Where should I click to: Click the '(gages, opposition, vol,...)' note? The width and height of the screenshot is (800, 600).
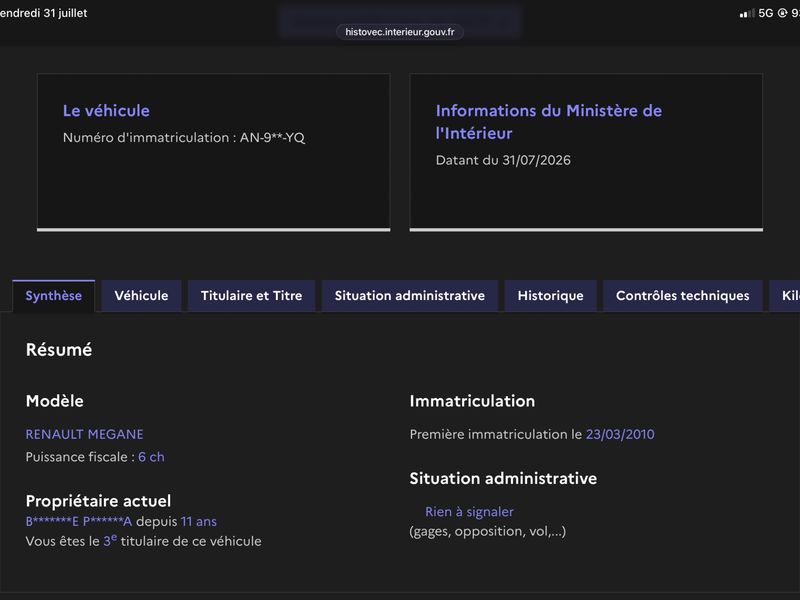point(488,532)
